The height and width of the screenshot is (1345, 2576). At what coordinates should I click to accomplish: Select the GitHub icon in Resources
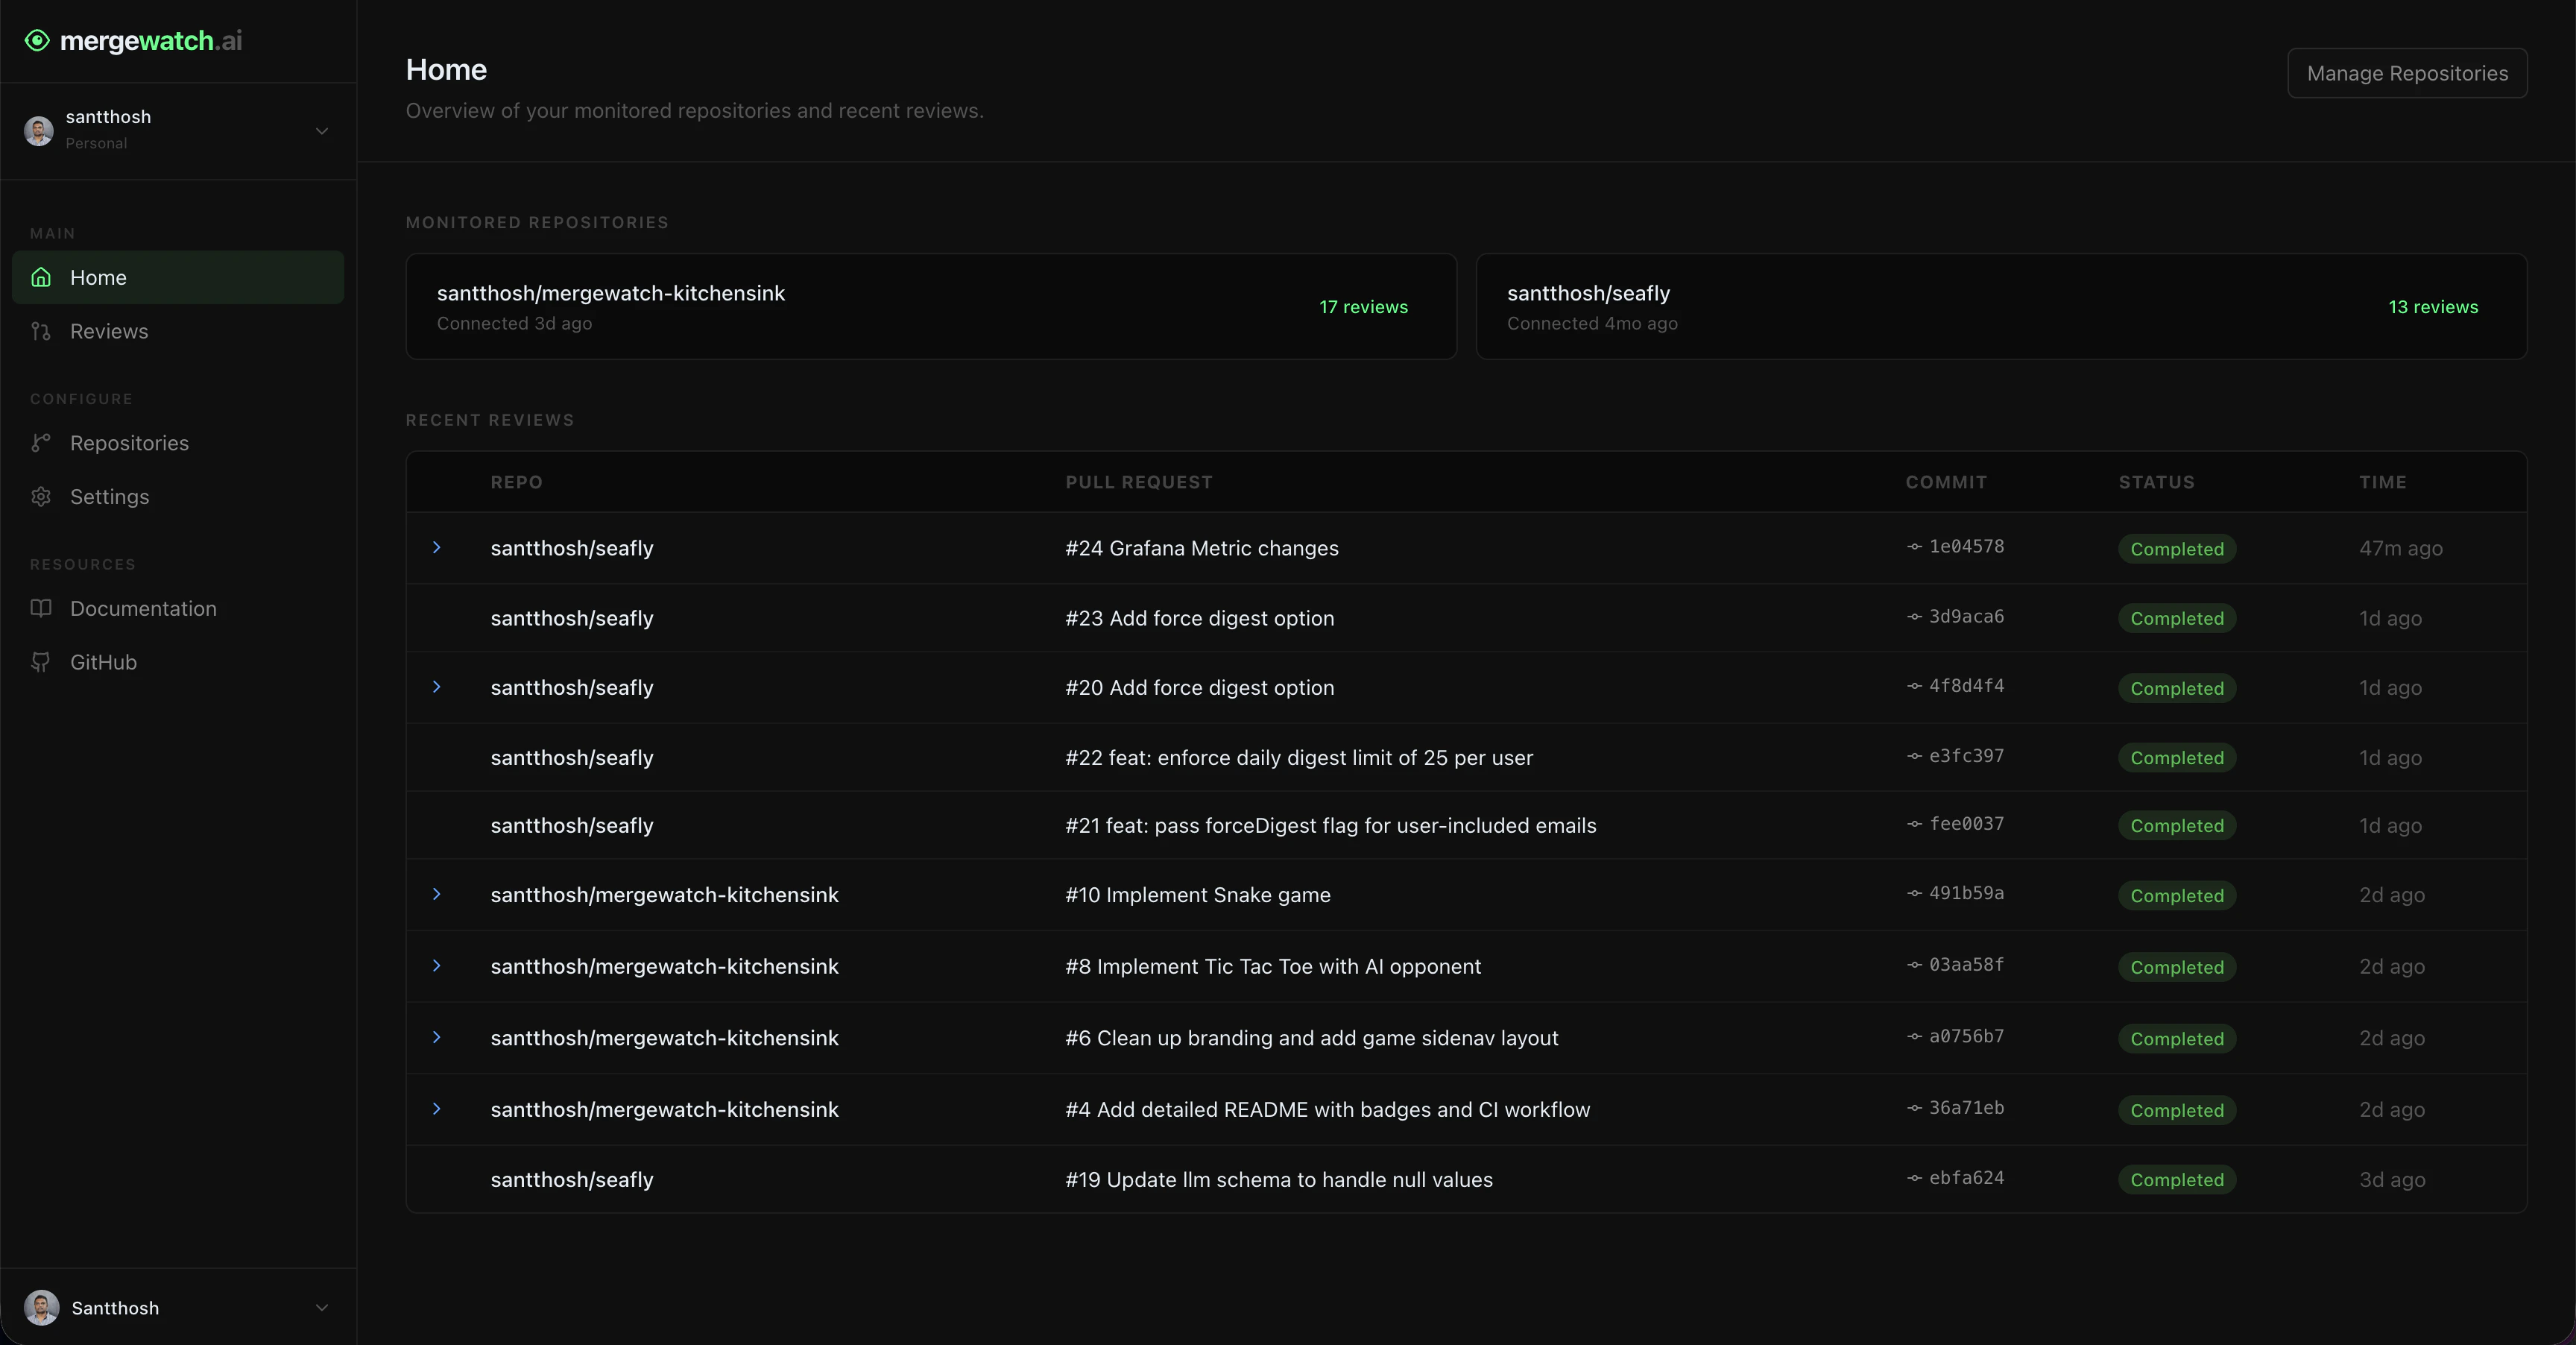[41, 662]
